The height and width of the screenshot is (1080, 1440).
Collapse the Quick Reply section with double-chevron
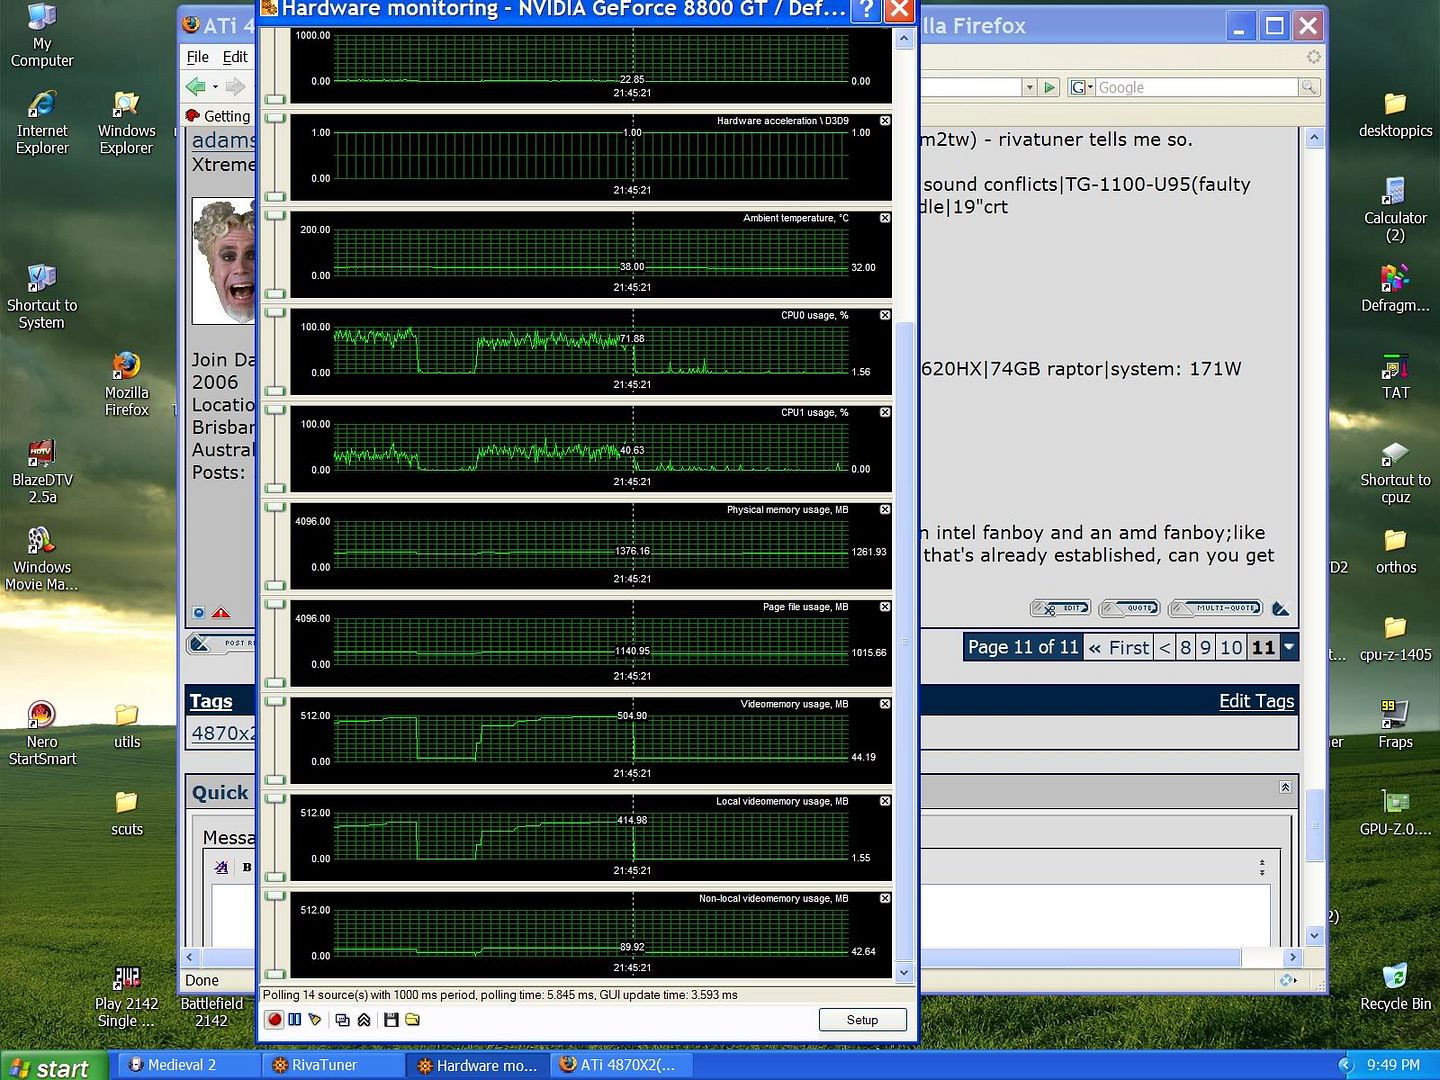point(1285,787)
